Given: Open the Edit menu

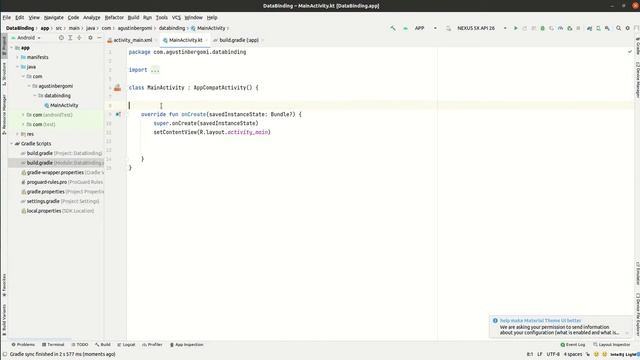Looking at the screenshot, I should tap(20, 18).
